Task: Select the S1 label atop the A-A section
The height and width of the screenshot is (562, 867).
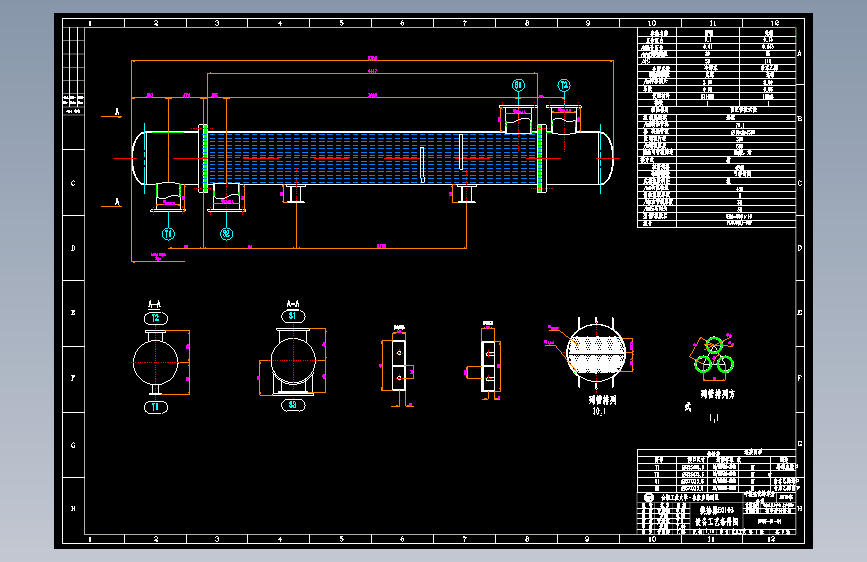Action: 293,316
